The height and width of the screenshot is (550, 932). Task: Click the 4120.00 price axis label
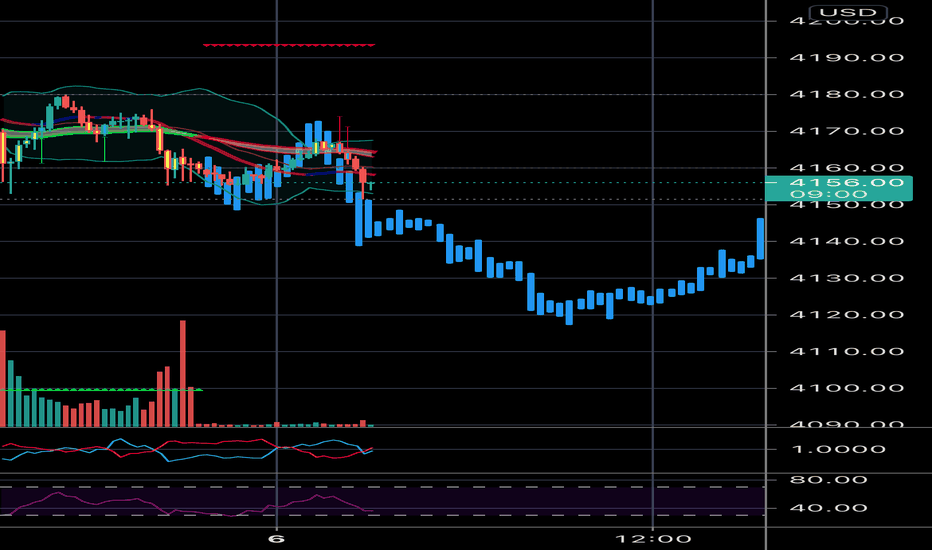[846, 315]
